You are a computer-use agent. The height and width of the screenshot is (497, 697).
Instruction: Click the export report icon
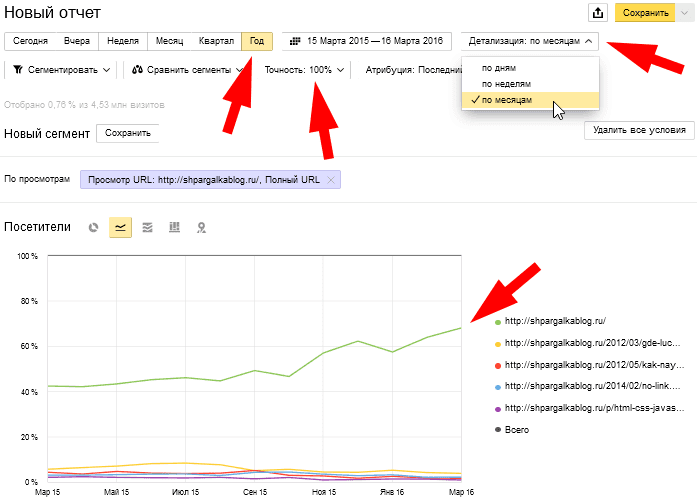click(x=598, y=13)
